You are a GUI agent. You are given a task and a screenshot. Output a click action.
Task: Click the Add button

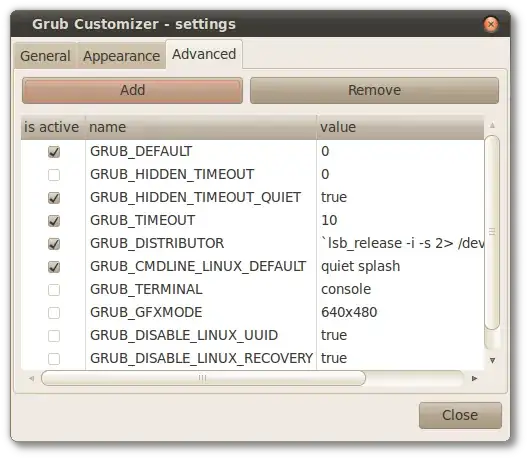(x=132, y=90)
